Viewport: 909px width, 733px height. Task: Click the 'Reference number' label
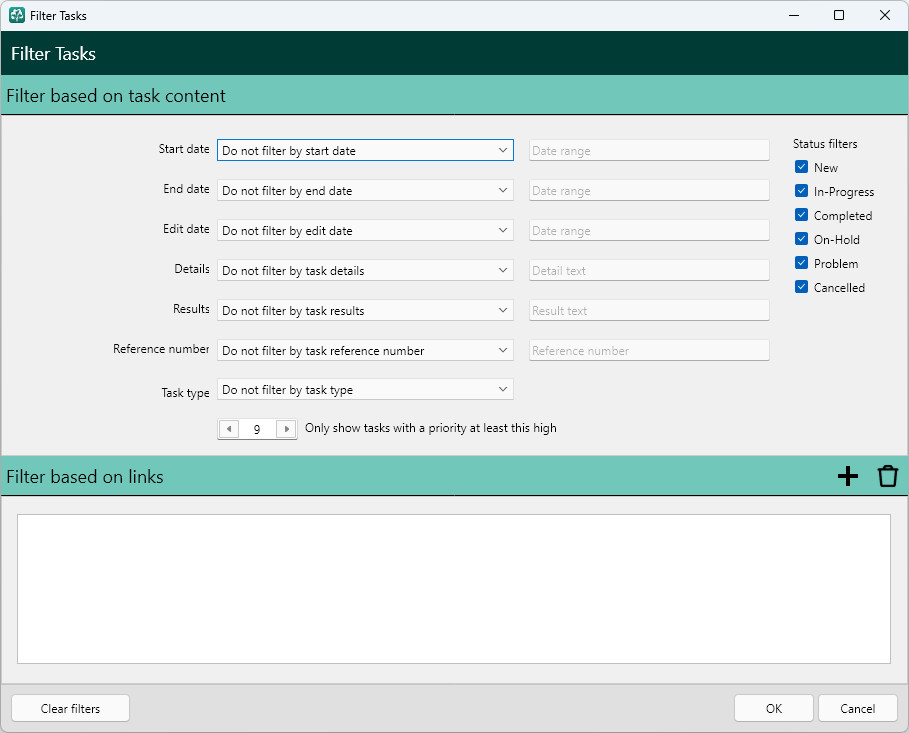(161, 349)
